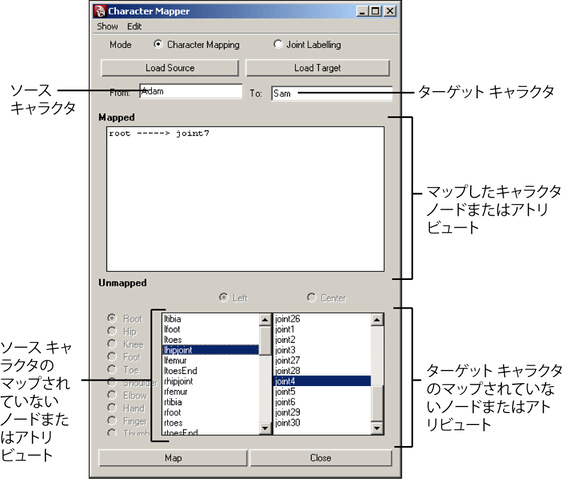The image size is (566, 479).
Task: Click down arrow of source joints scrollbar
Action: tap(265, 428)
